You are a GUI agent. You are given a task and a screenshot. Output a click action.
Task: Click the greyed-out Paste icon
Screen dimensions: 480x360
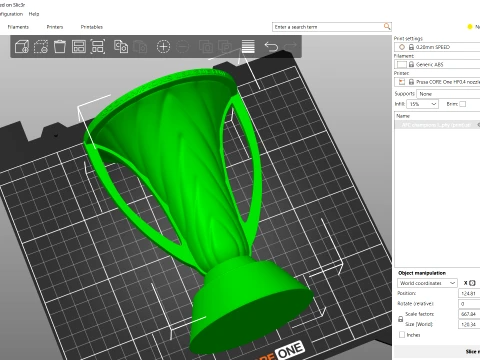[x=140, y=47]
